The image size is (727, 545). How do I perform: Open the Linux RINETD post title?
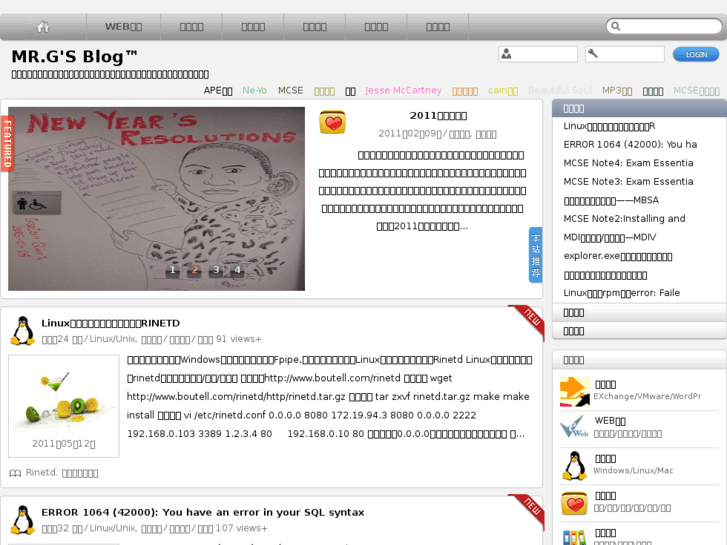(x=110, y=323)
